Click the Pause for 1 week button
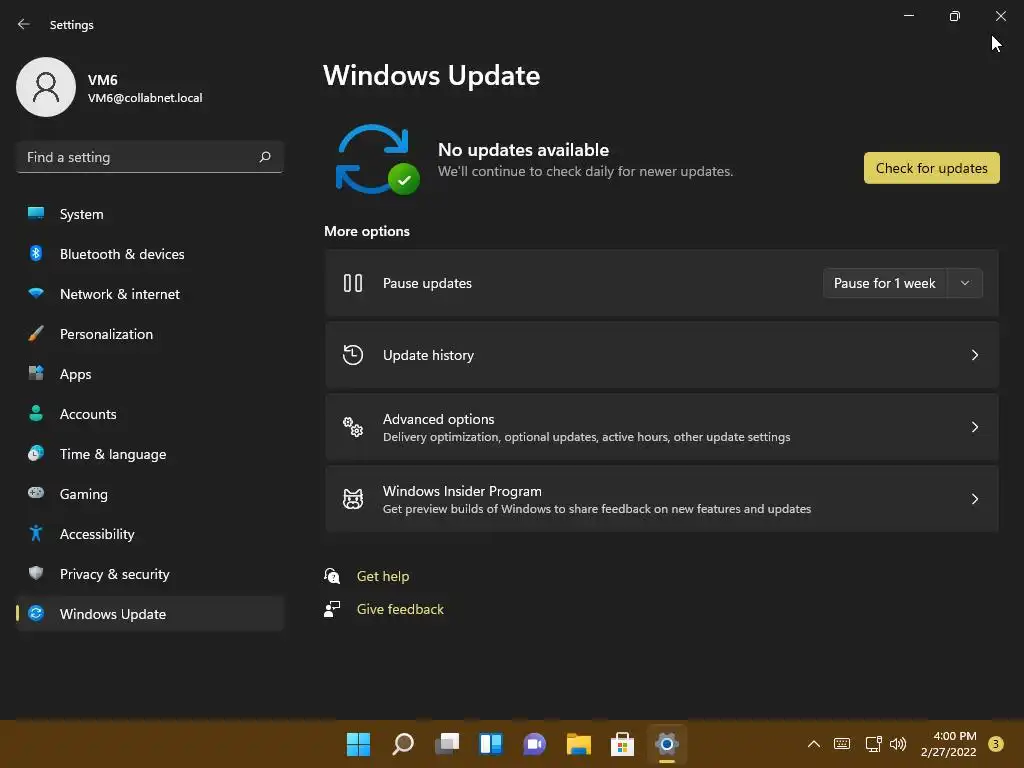 click(x=885, y=283)
